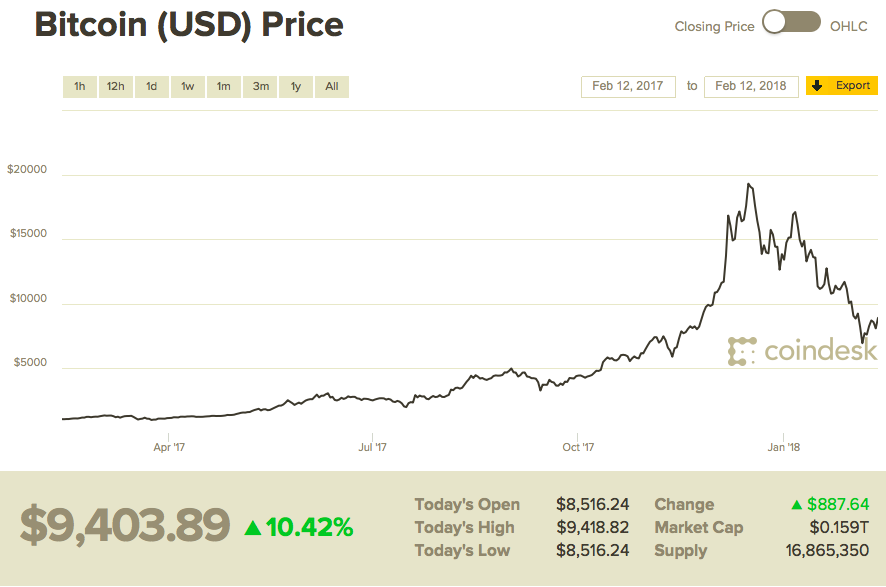886x587 pixels.
Task: Switch chart to 1d range
Action: click(151, 87)
